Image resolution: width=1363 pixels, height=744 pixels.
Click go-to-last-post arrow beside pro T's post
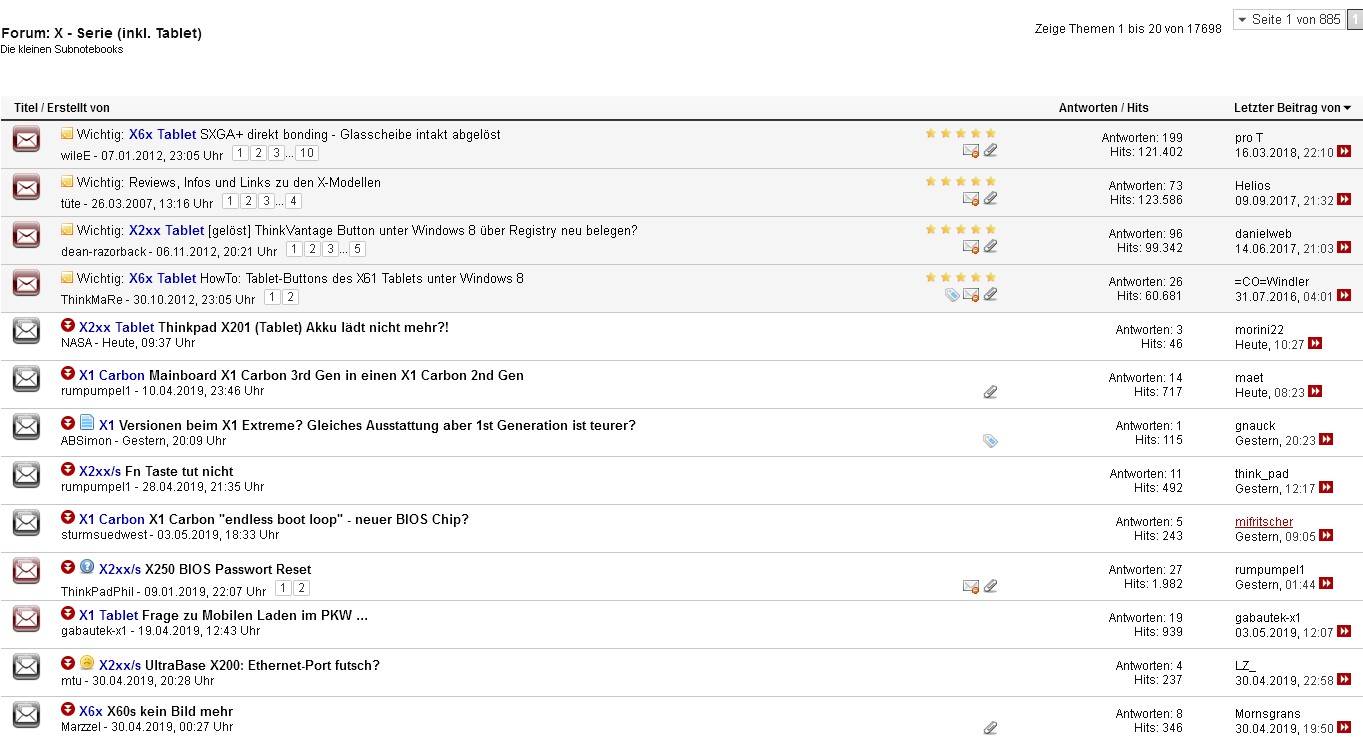(x=1345, y=152)
